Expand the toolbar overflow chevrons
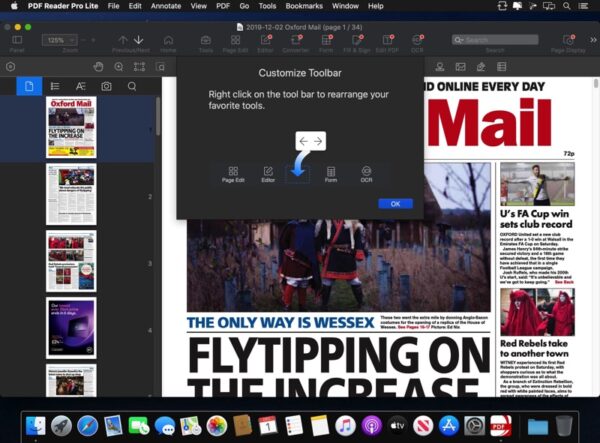Screen dimensions: 600x443 pos(593,40)
